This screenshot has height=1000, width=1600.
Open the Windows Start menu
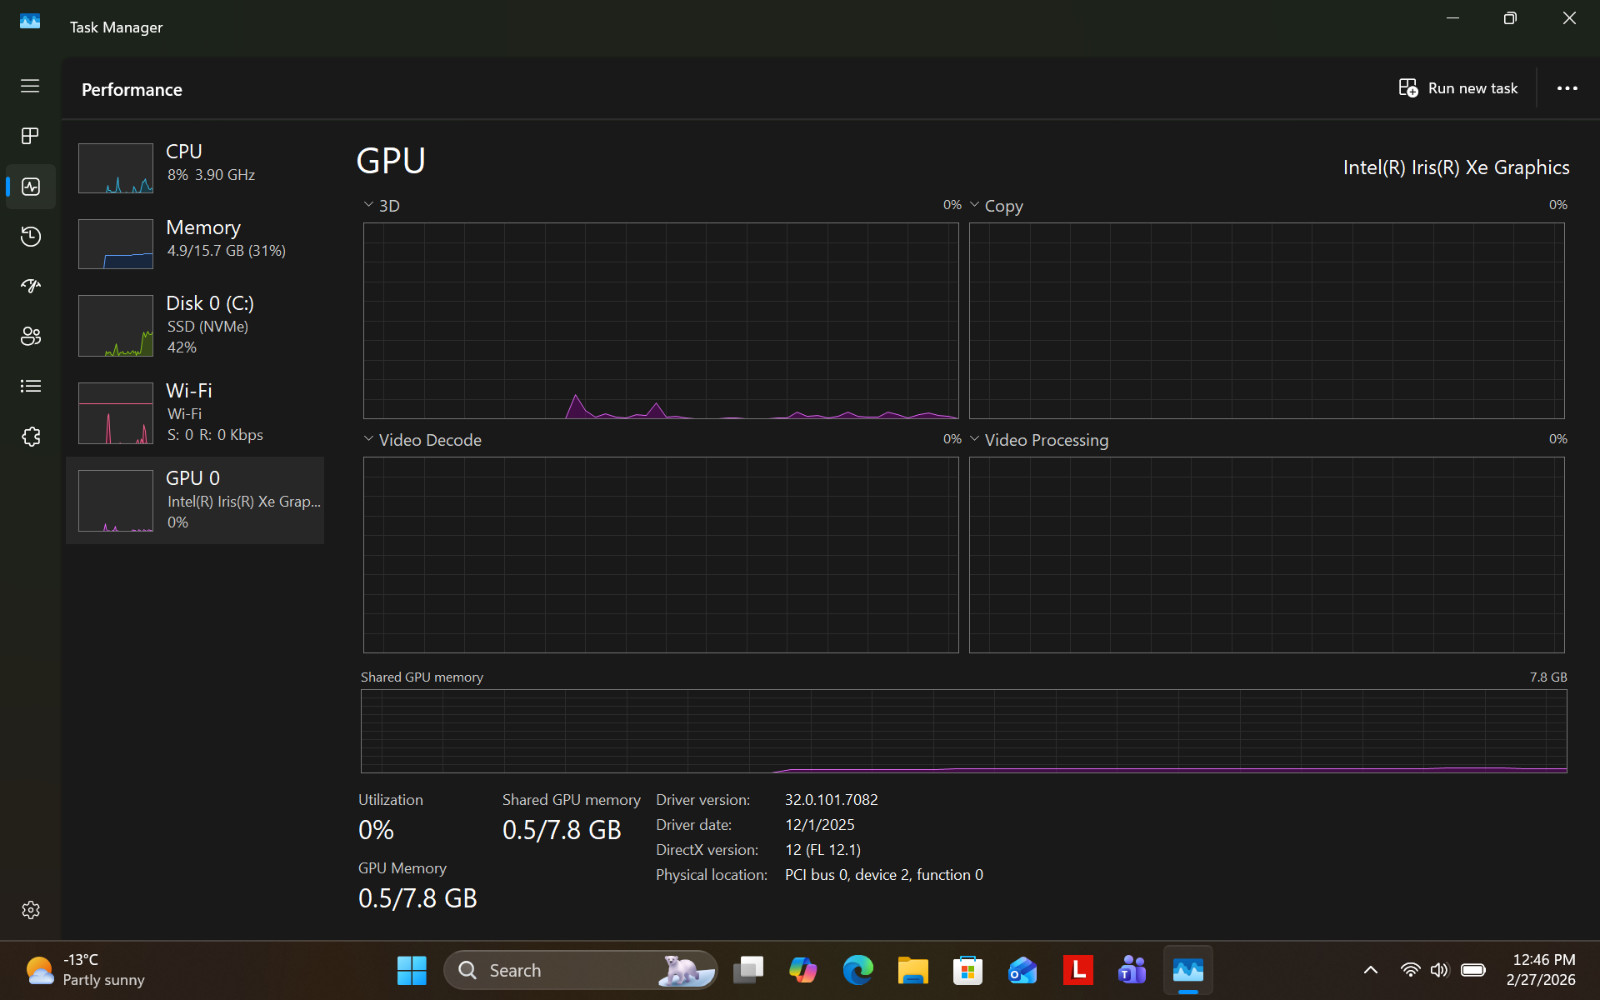pos(412,970)
